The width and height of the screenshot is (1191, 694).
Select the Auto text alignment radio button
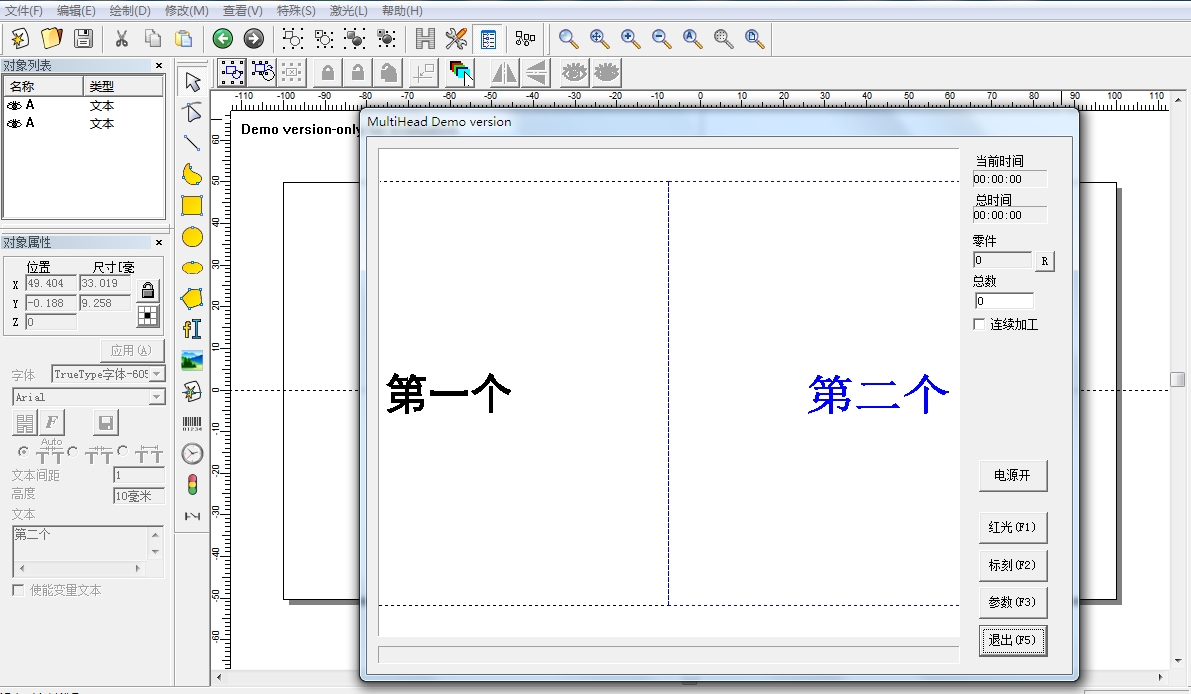click(x=24, y=451)
